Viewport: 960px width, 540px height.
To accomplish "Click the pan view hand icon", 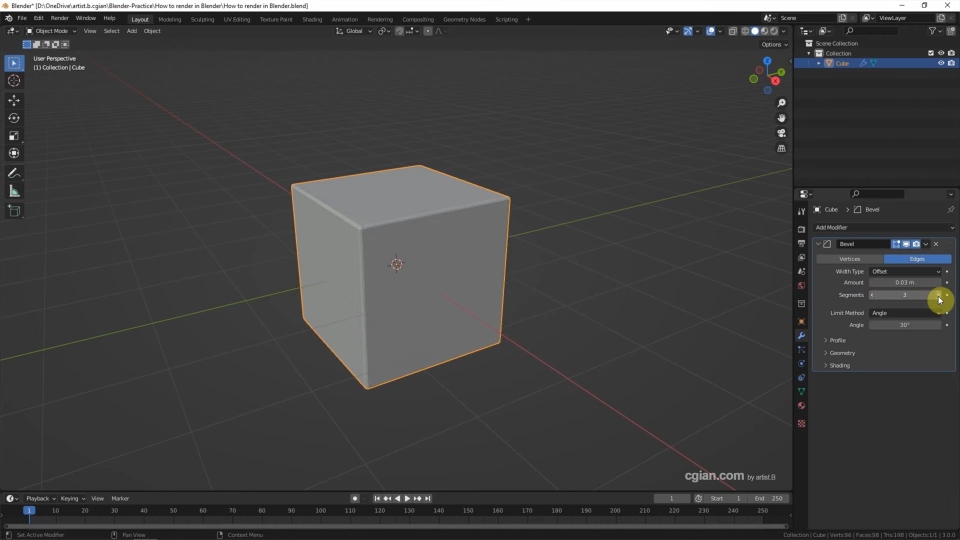I will (x=781, y=118).
